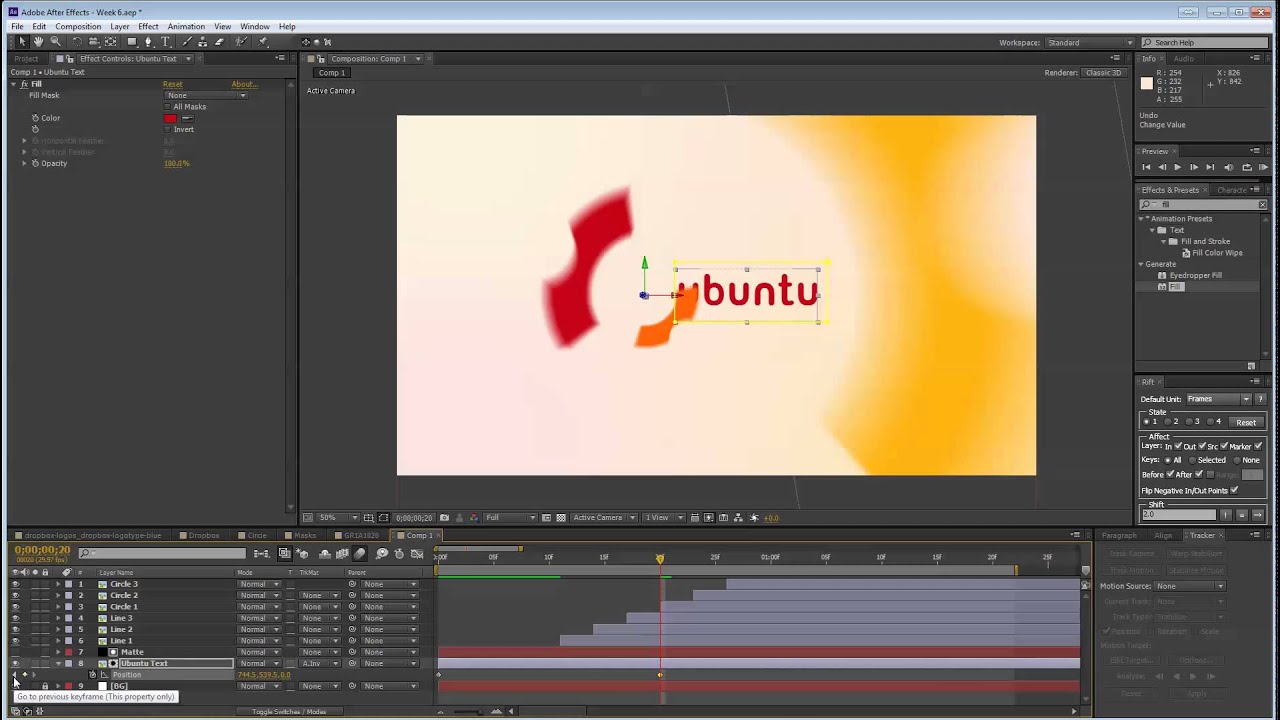The image size is (1280, 720).
Task: Select the Rotation tool
Action: click(x=77, y=42)
